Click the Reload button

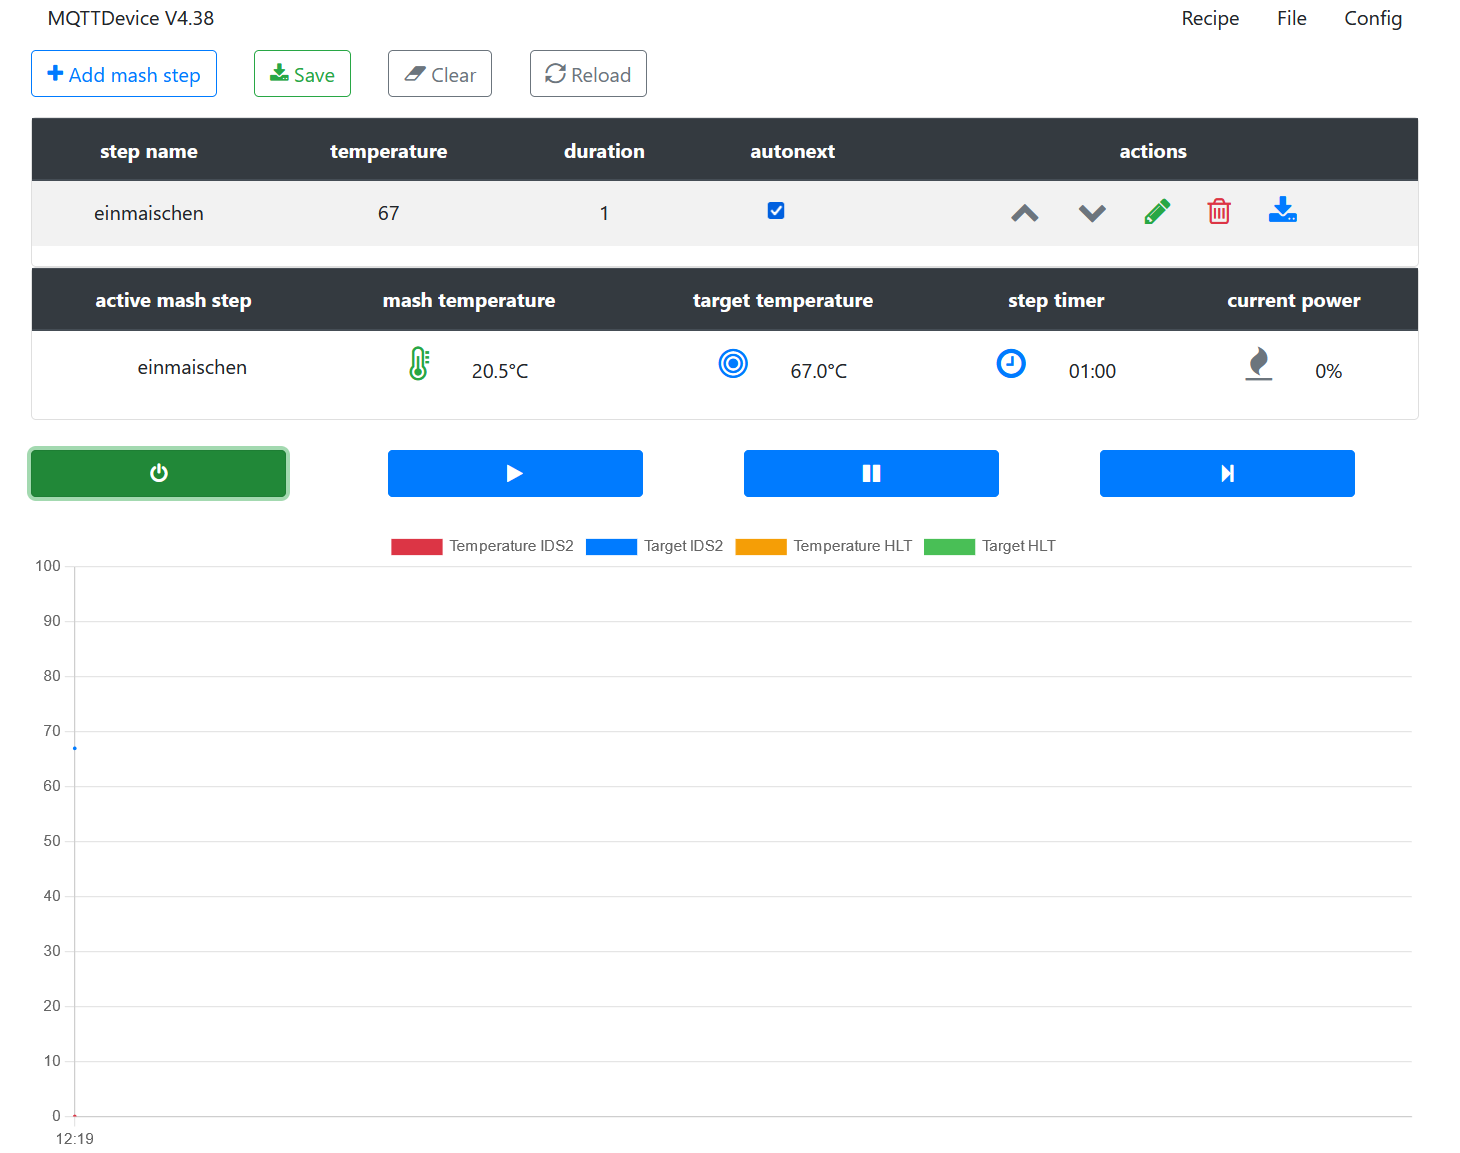click(588, 74)
